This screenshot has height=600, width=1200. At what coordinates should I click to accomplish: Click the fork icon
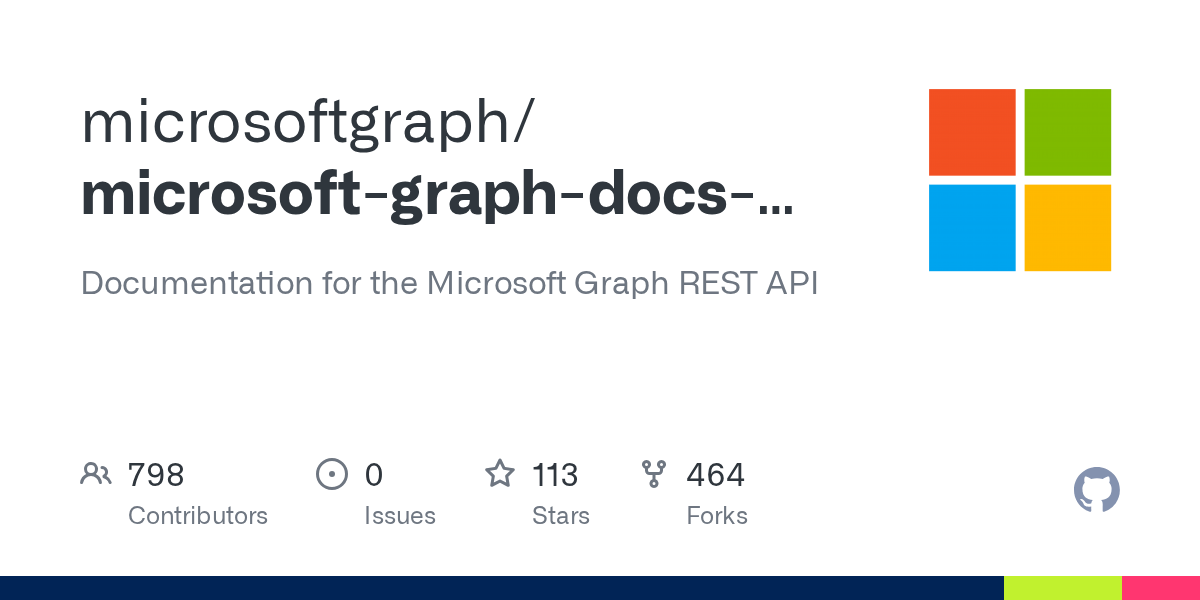(654, 474)
